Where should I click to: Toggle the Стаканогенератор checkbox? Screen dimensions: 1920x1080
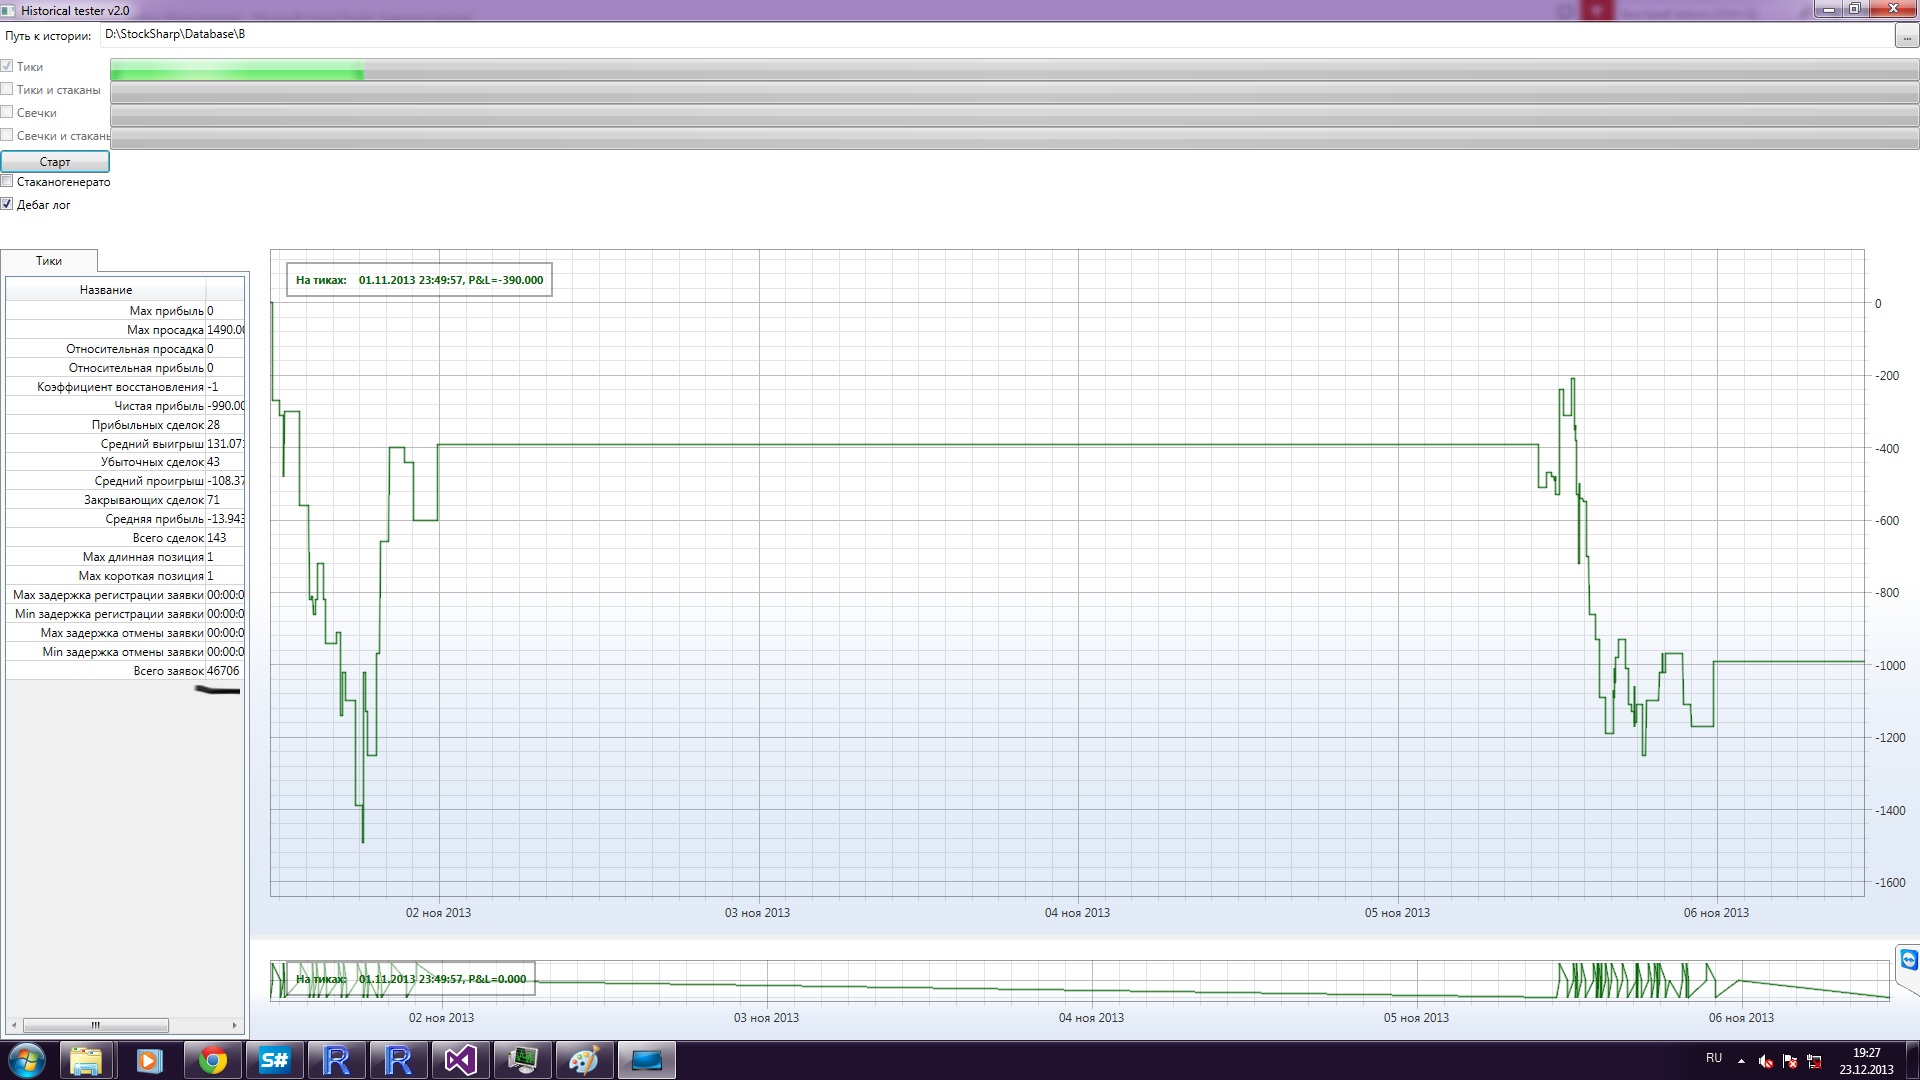[x=7, y=181]
